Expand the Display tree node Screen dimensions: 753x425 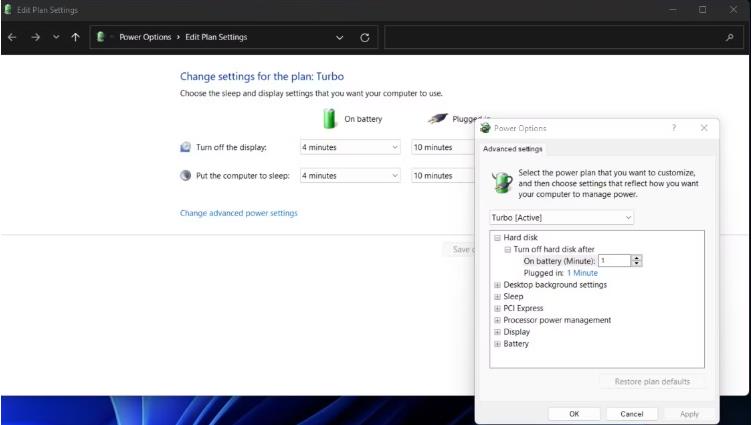(x=498, y=332)
